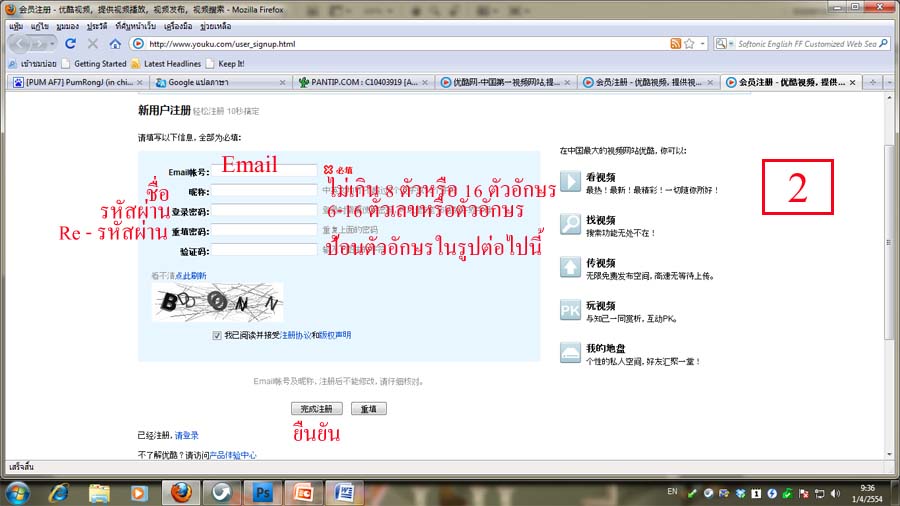Open the 请登录 login link
Screen dimensions: 900x506
point(187,435)
